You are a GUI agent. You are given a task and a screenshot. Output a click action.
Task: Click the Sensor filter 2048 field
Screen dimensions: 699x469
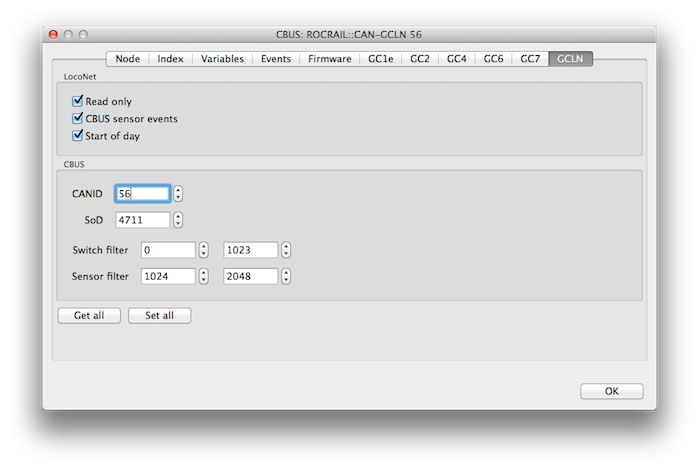250,276
